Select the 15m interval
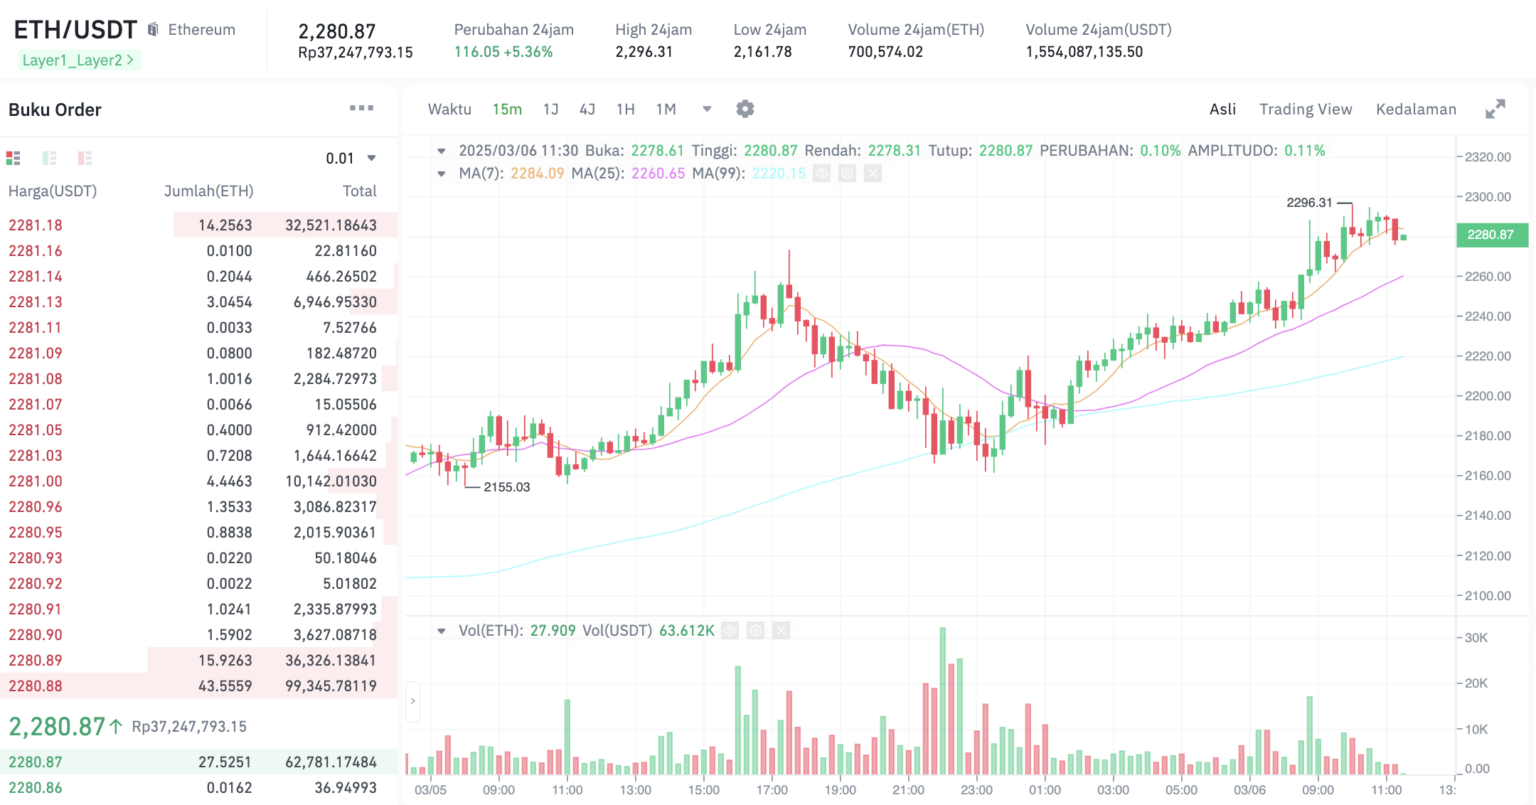 [507, 109]
